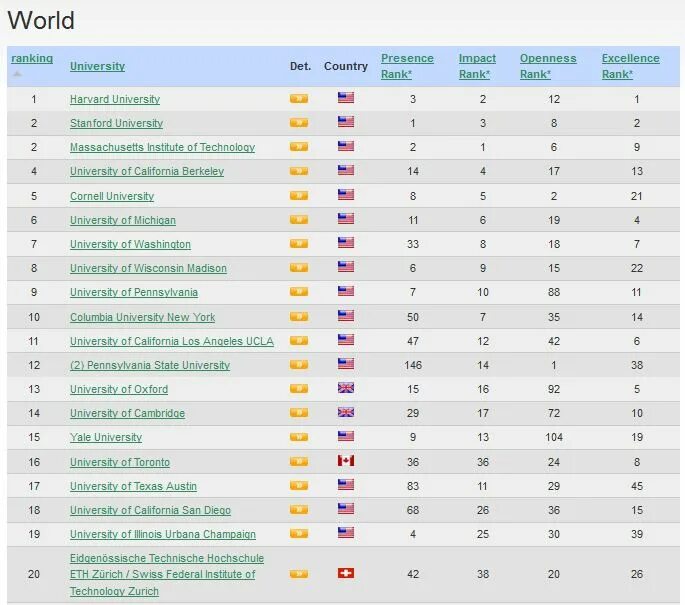Open details icon for Harvard University
The image size is (685, 605).
click(299, 98)
